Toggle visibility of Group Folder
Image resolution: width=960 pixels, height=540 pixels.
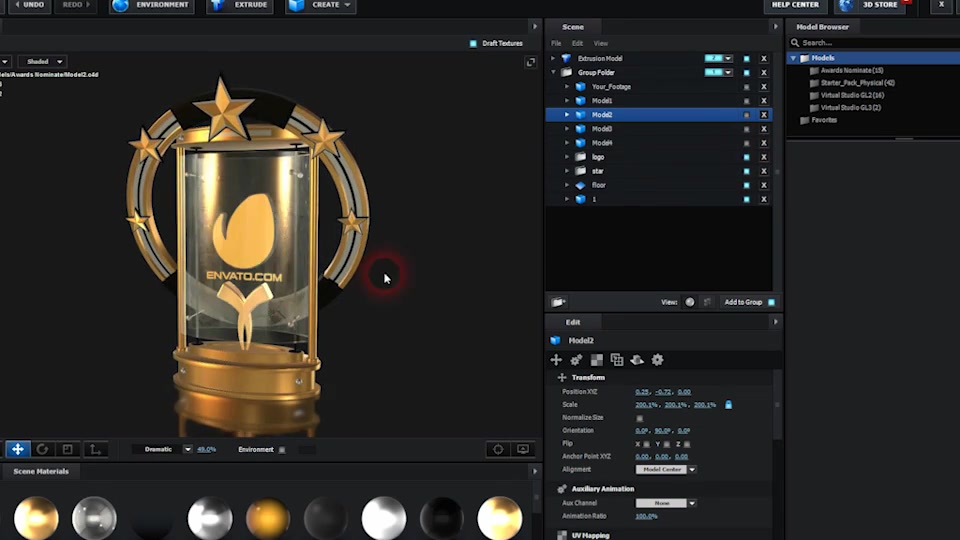[x=746, y=73]
